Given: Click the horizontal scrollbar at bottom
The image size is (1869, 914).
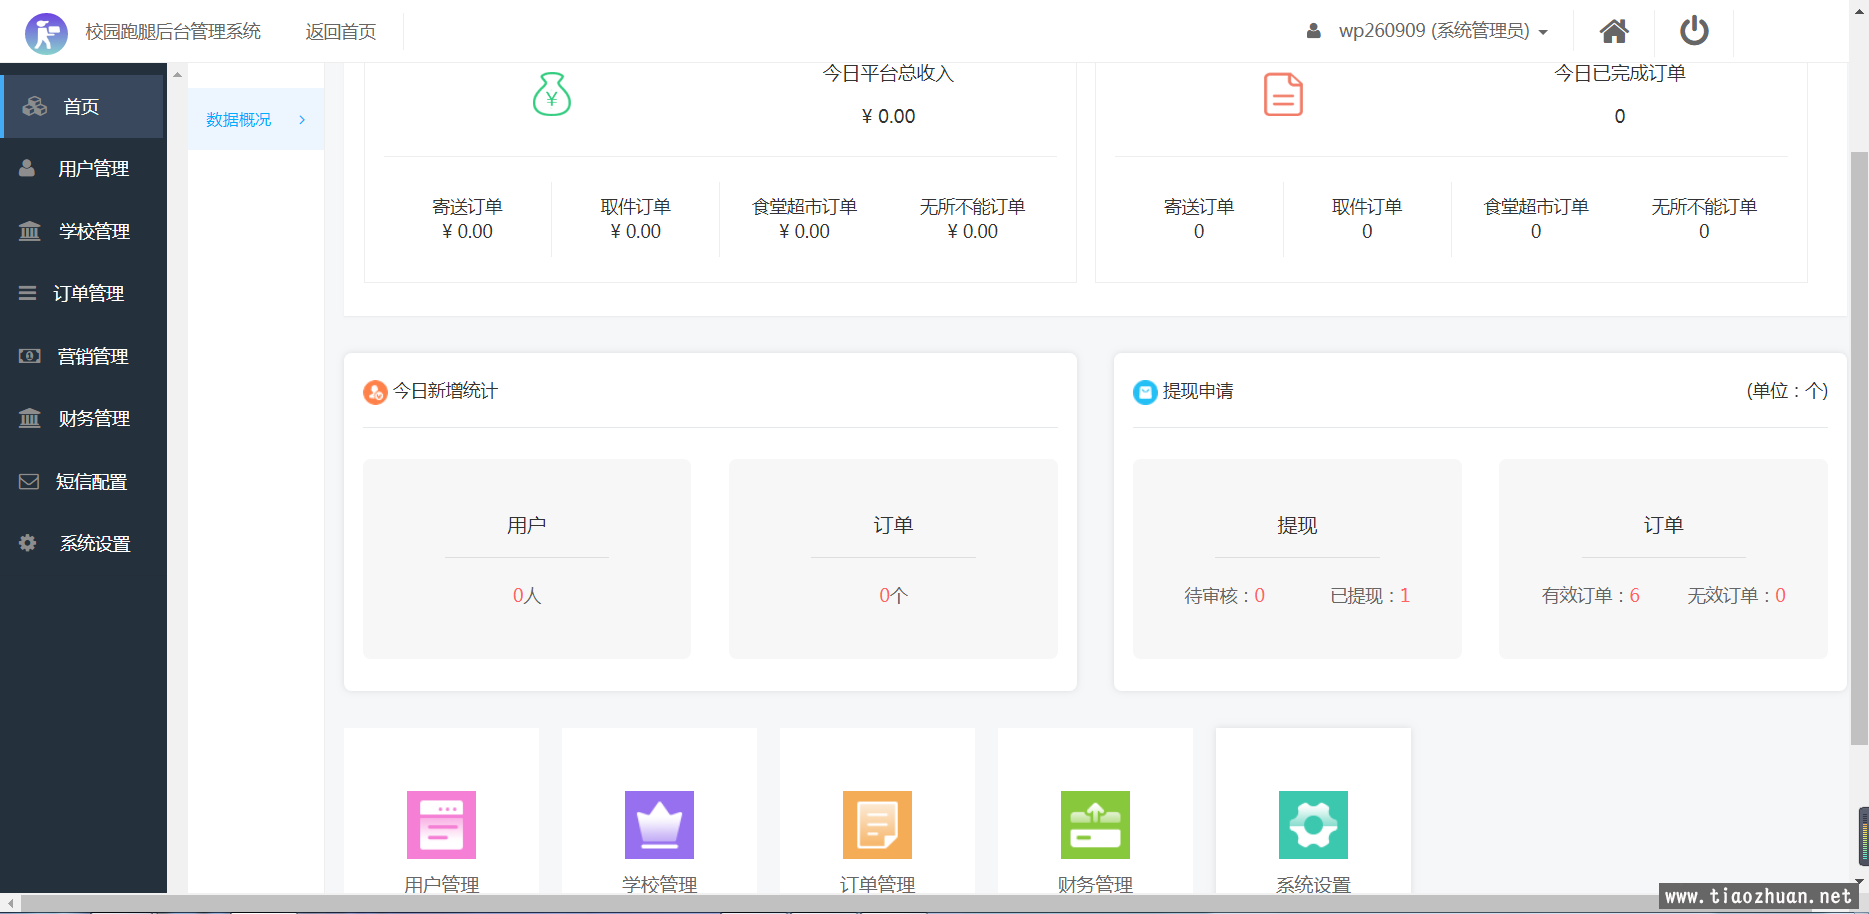Looking at the screenshot, I should click(840, 904).
